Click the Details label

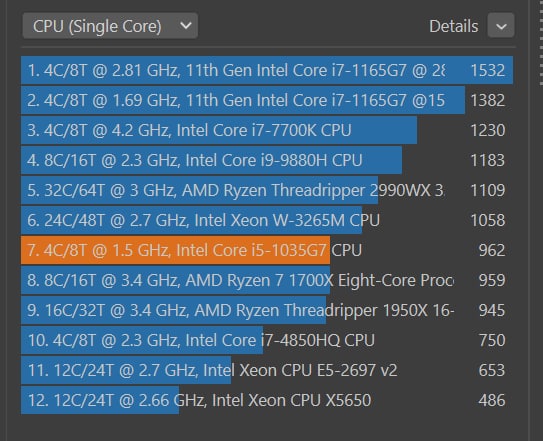[x=454, y=26]
